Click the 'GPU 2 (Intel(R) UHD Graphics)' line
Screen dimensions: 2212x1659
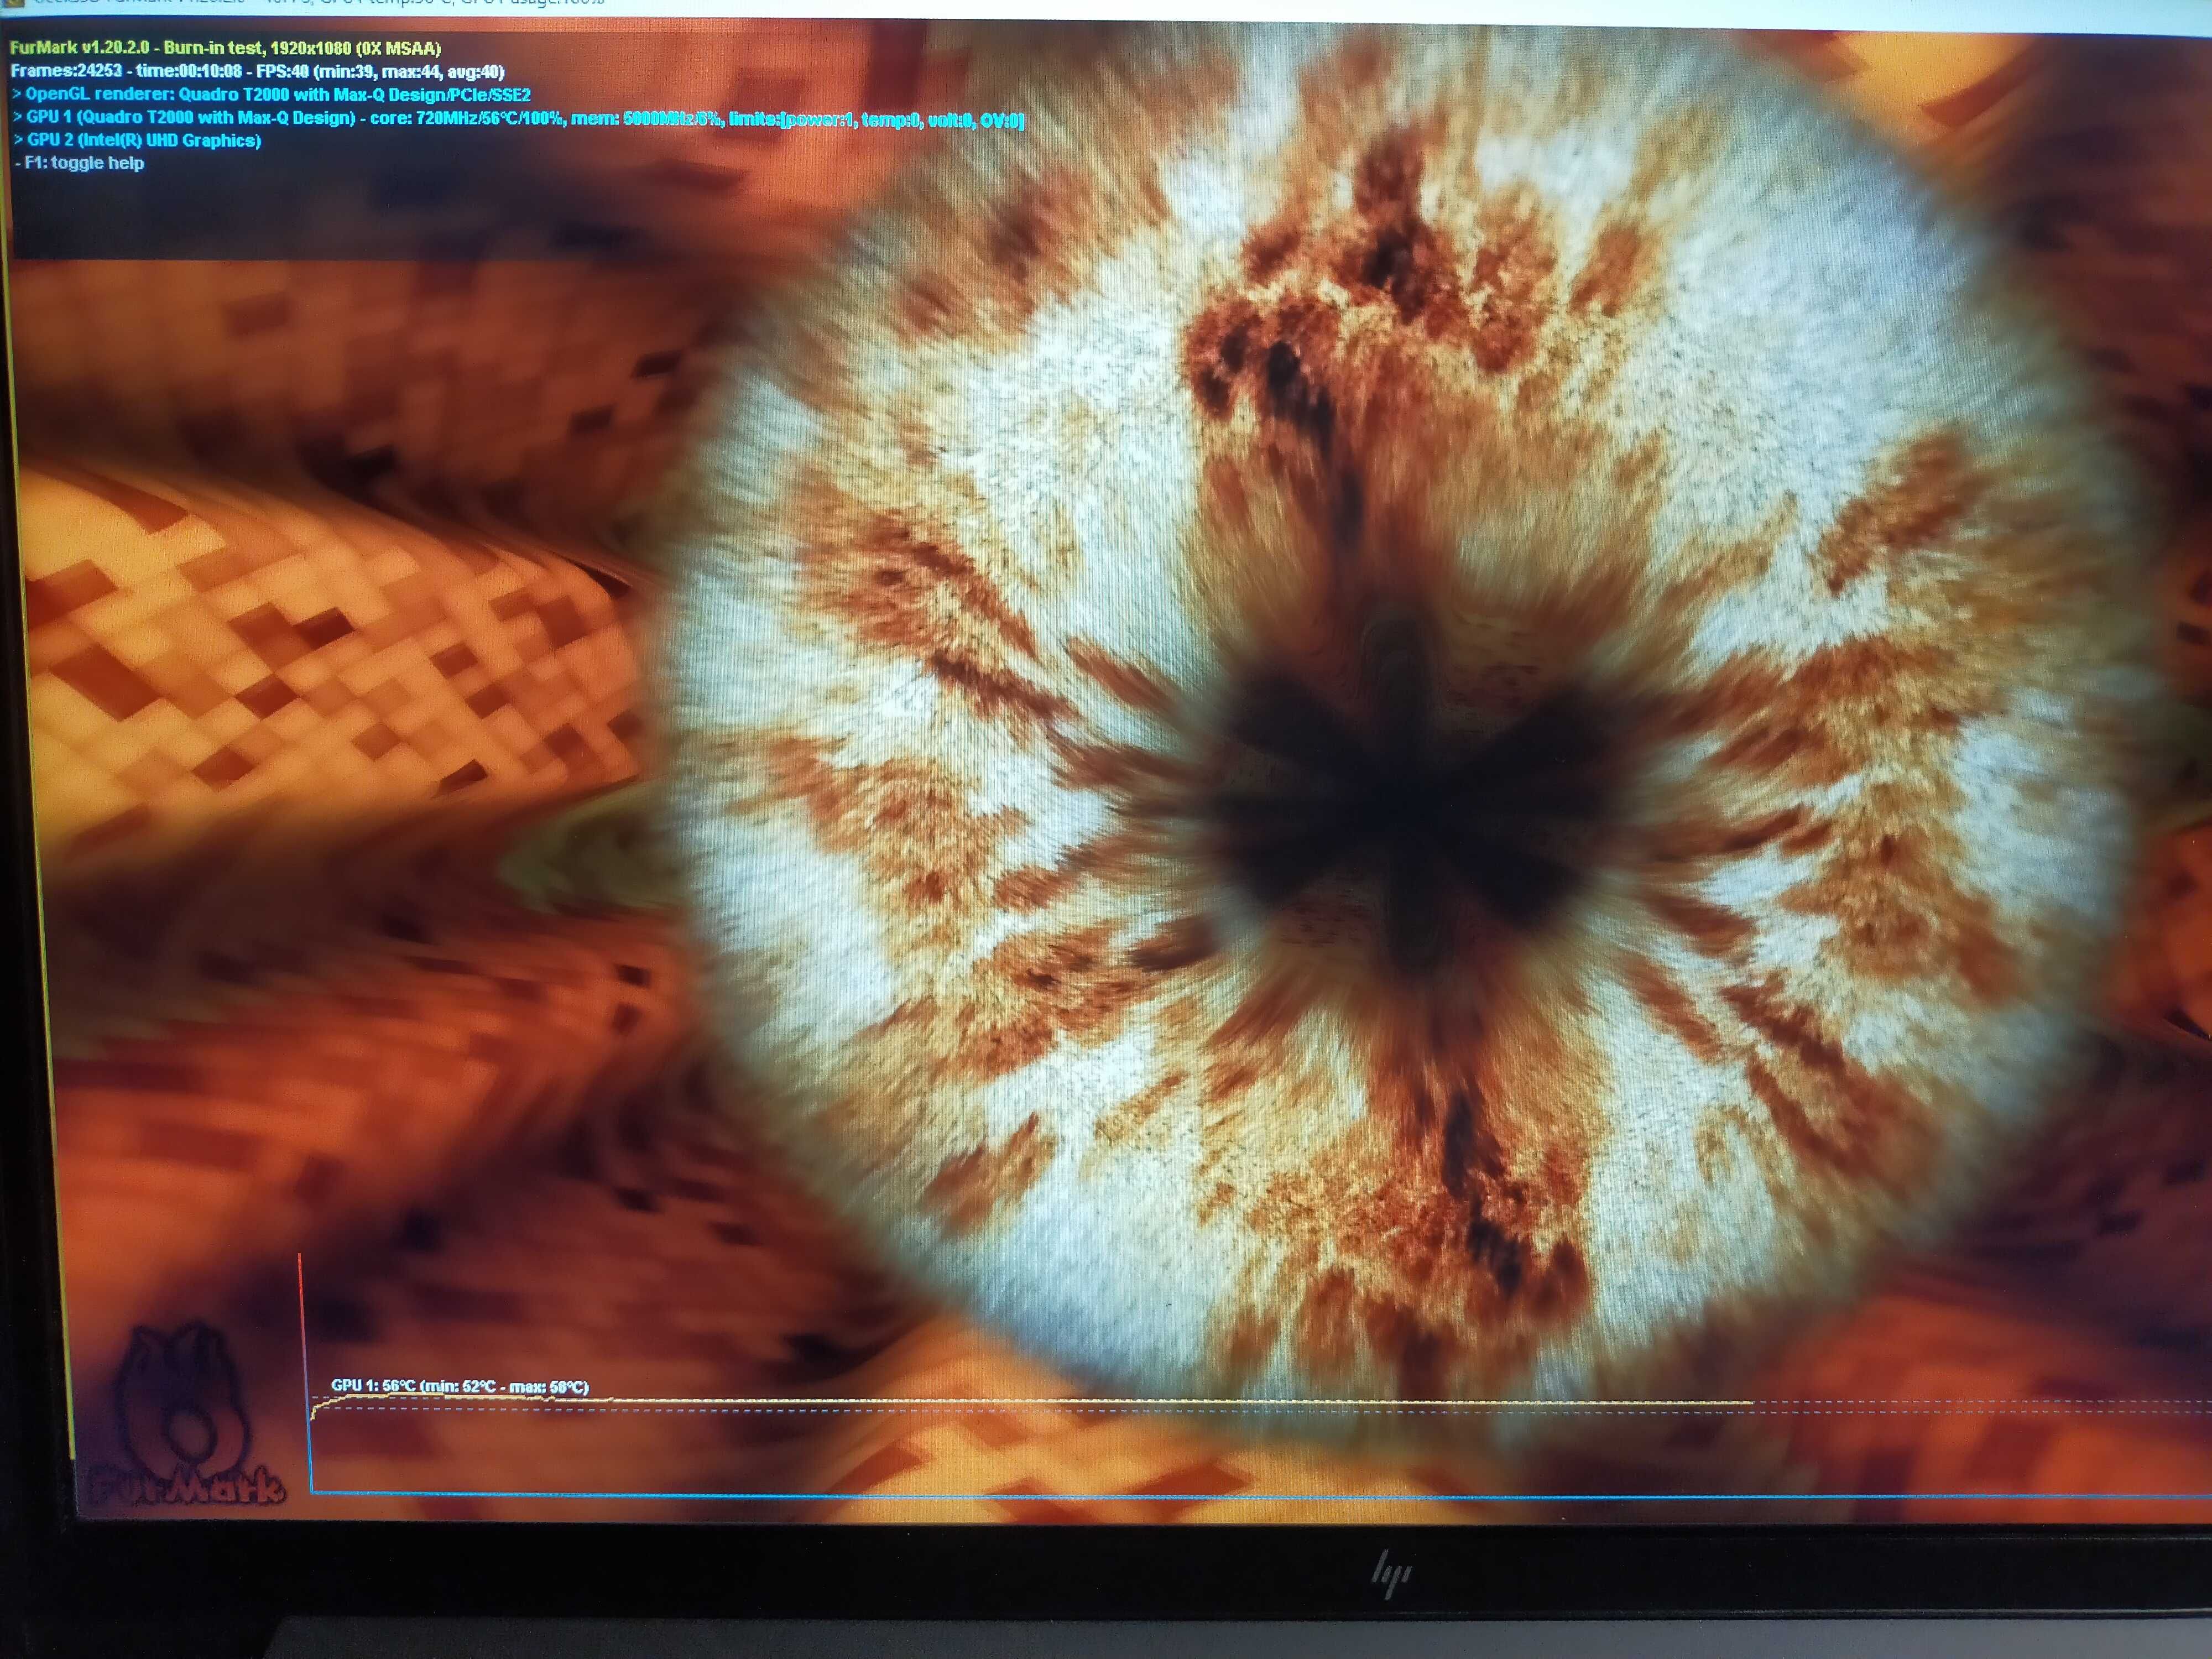click(137, 141)
